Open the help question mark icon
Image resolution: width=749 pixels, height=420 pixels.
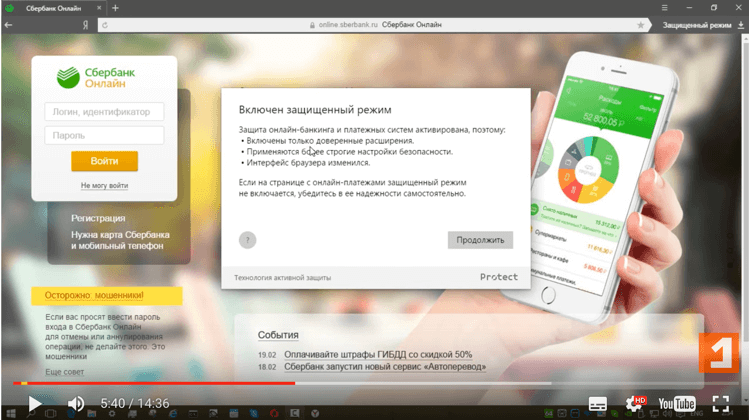pos(247,240)
